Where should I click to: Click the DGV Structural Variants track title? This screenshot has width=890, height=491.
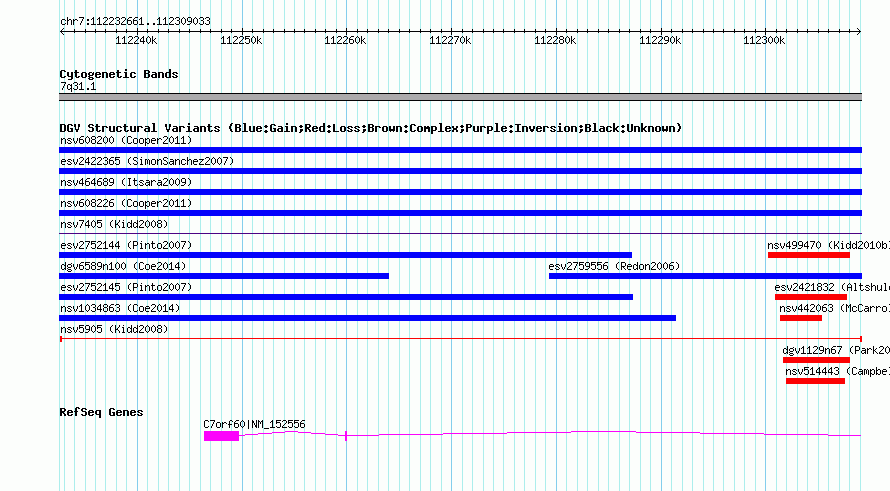(371, 128)
